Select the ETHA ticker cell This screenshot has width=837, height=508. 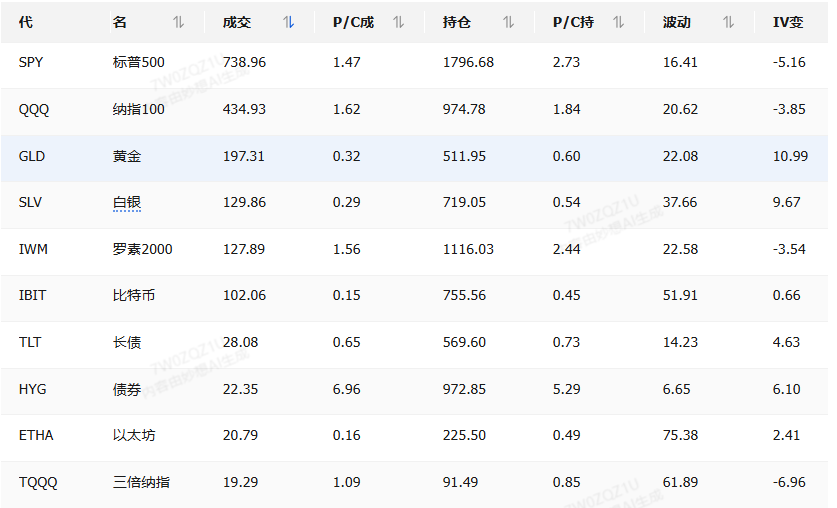coord(36,436)
